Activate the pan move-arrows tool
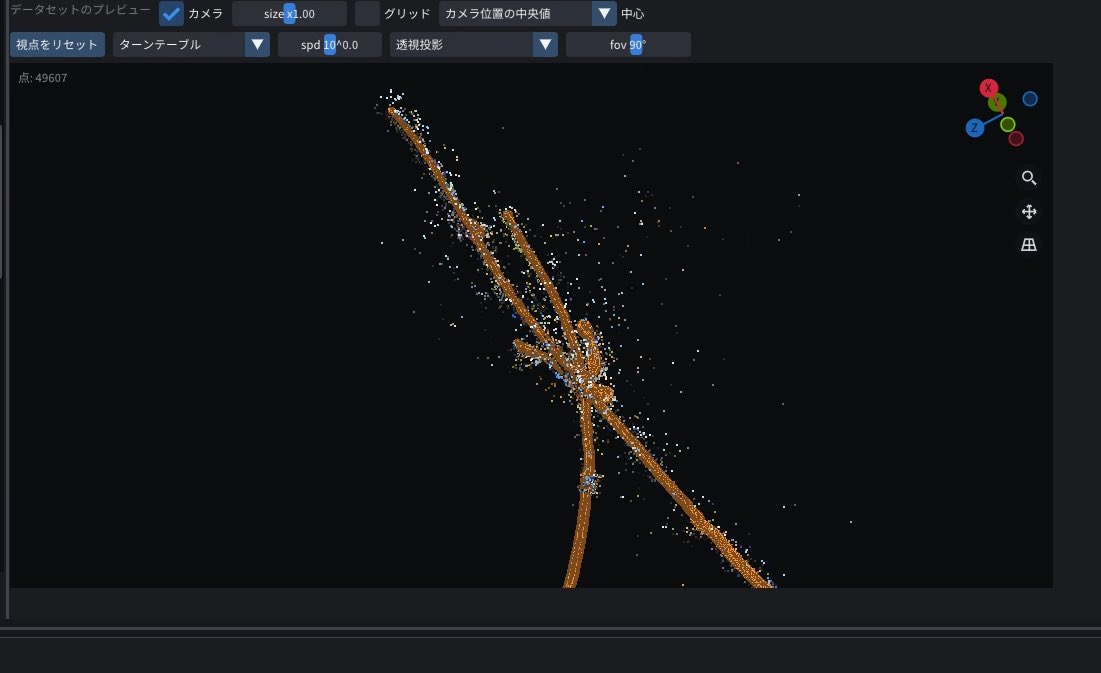This screenshot has width=1101, height=673. [1029, 211]
